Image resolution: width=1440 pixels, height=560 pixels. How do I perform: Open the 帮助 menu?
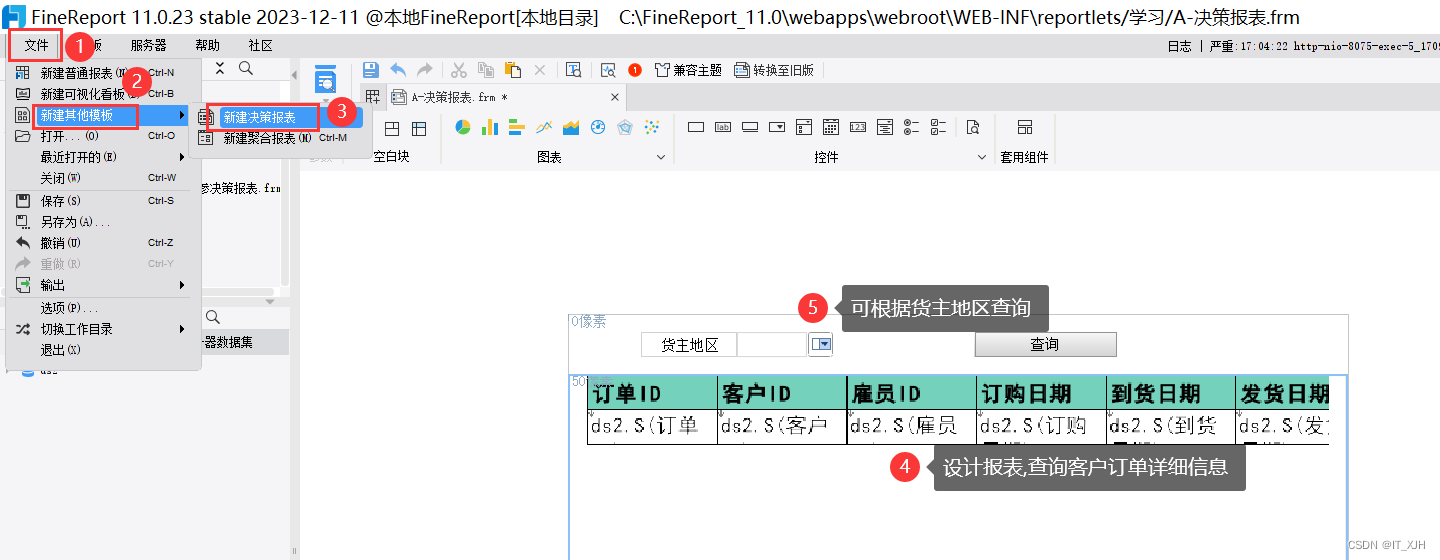coord(207,45)
